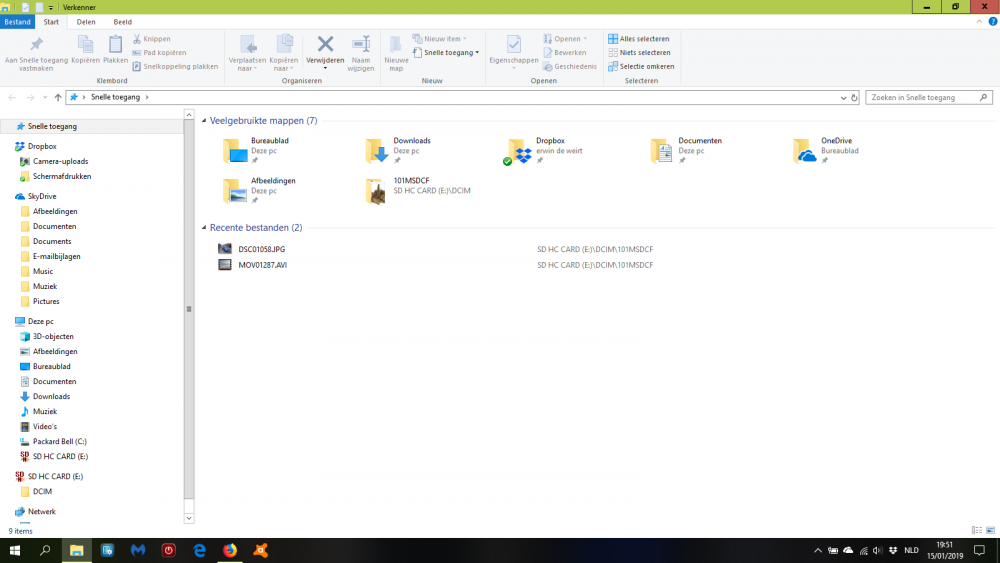Viewport: 1000px width, 563px height.
Task: Open the address bar history dropdown
Action: [840, 97]
